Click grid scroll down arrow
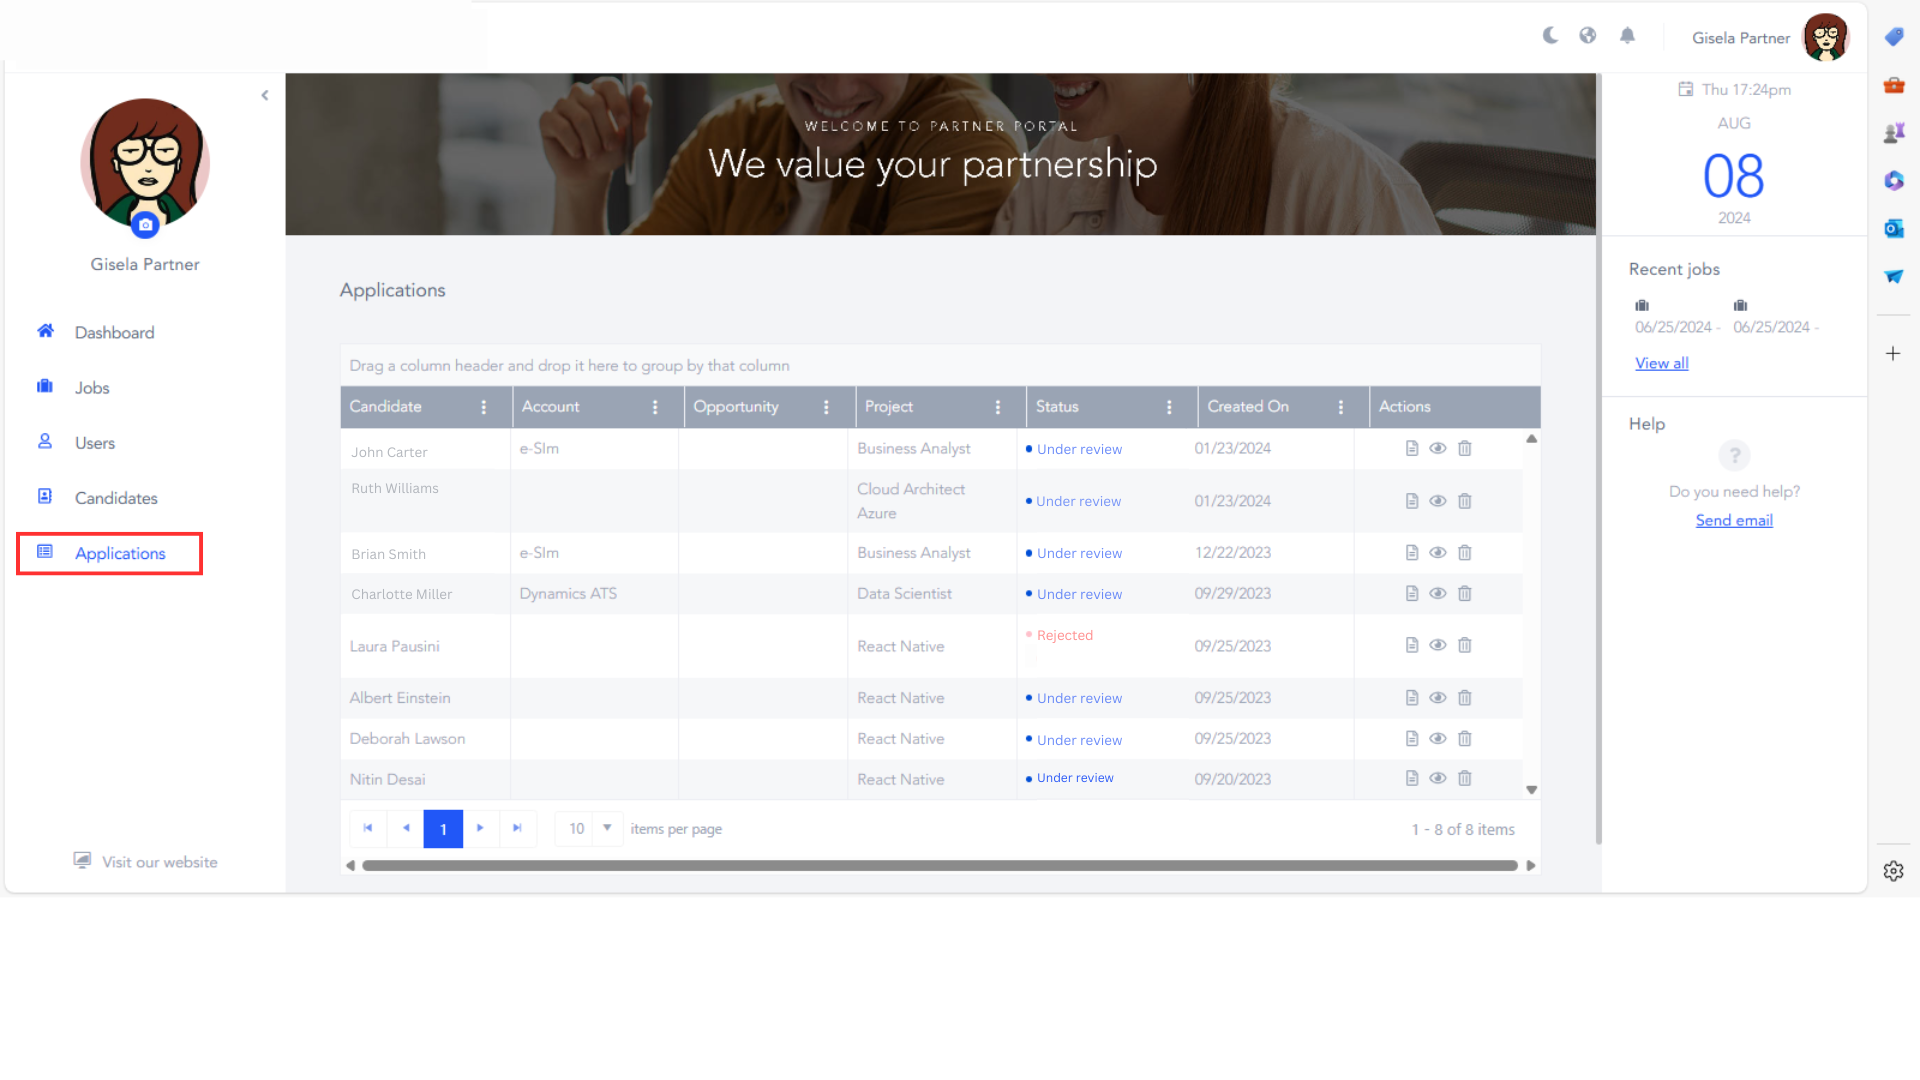This screenshot has width=1920, height=1080. point(1532,790)
